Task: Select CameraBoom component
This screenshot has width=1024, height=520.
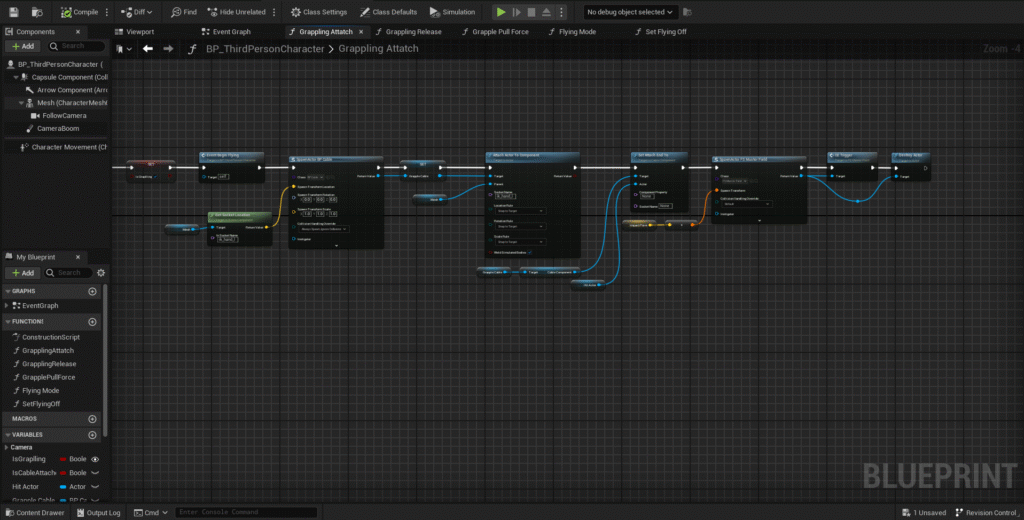Action: (52, 129)
